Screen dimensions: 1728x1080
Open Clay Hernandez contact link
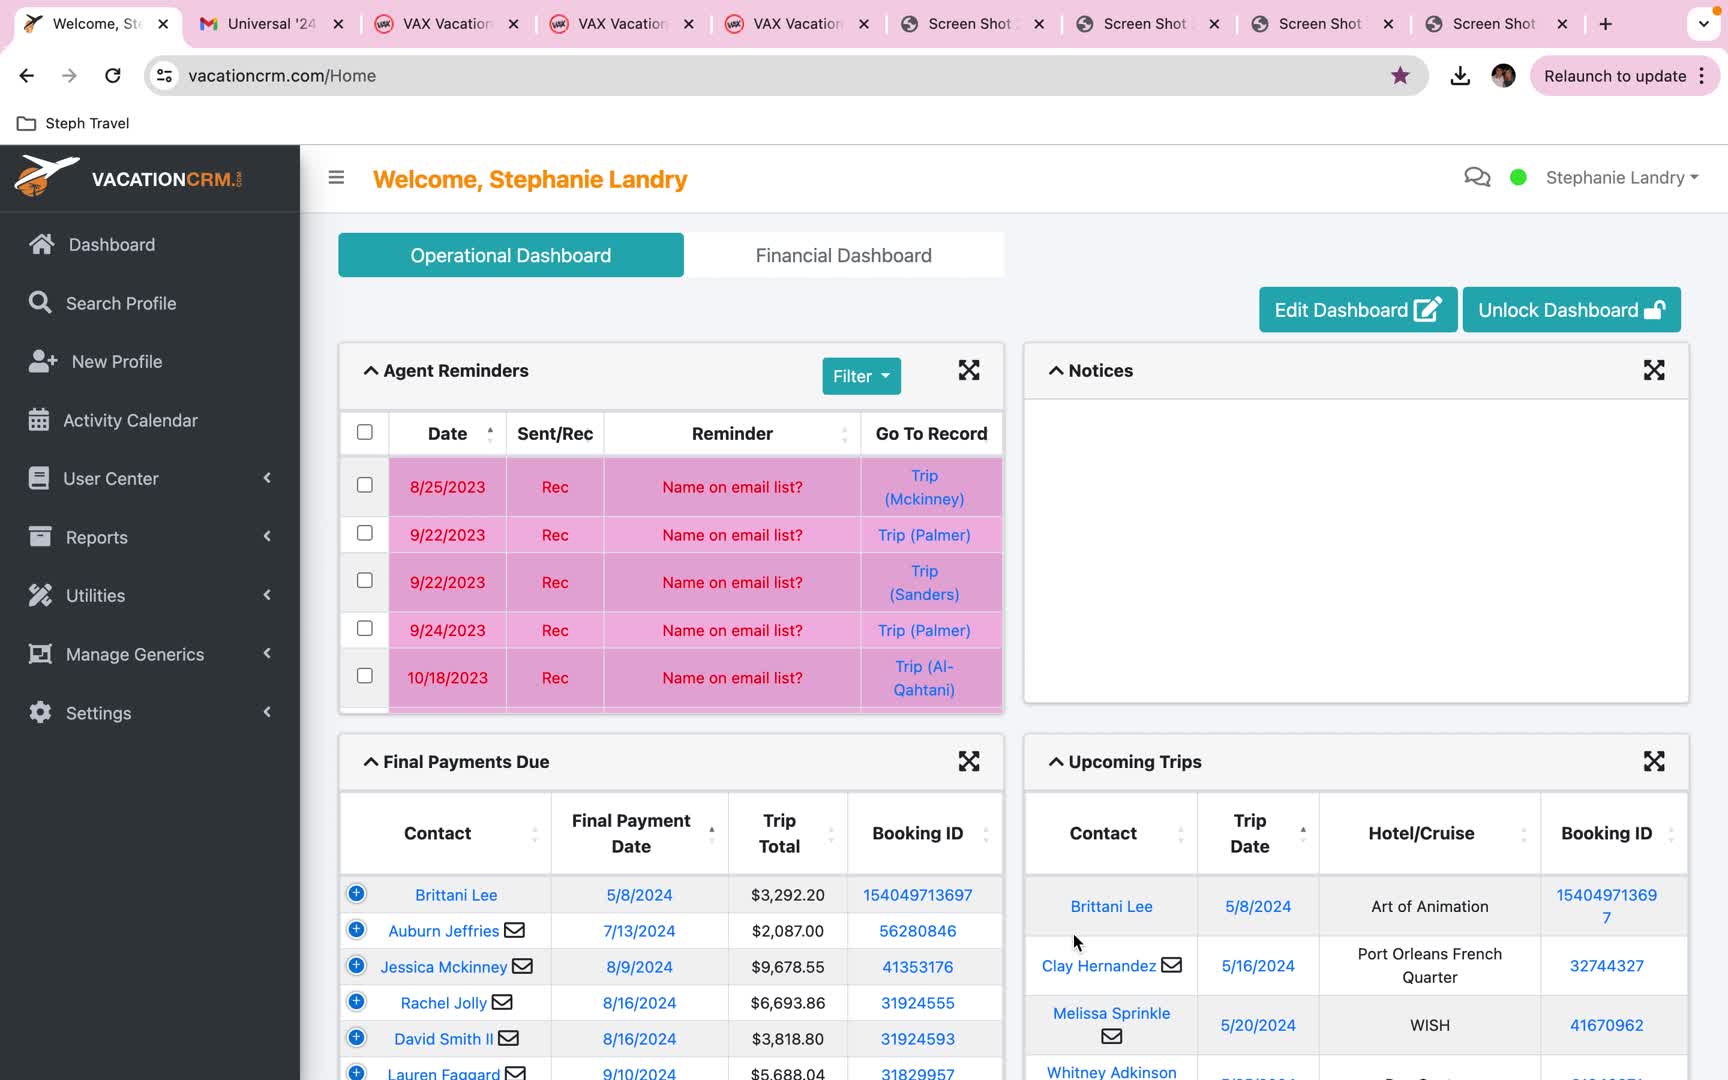pyautogui.click(x=1098, y=965)
